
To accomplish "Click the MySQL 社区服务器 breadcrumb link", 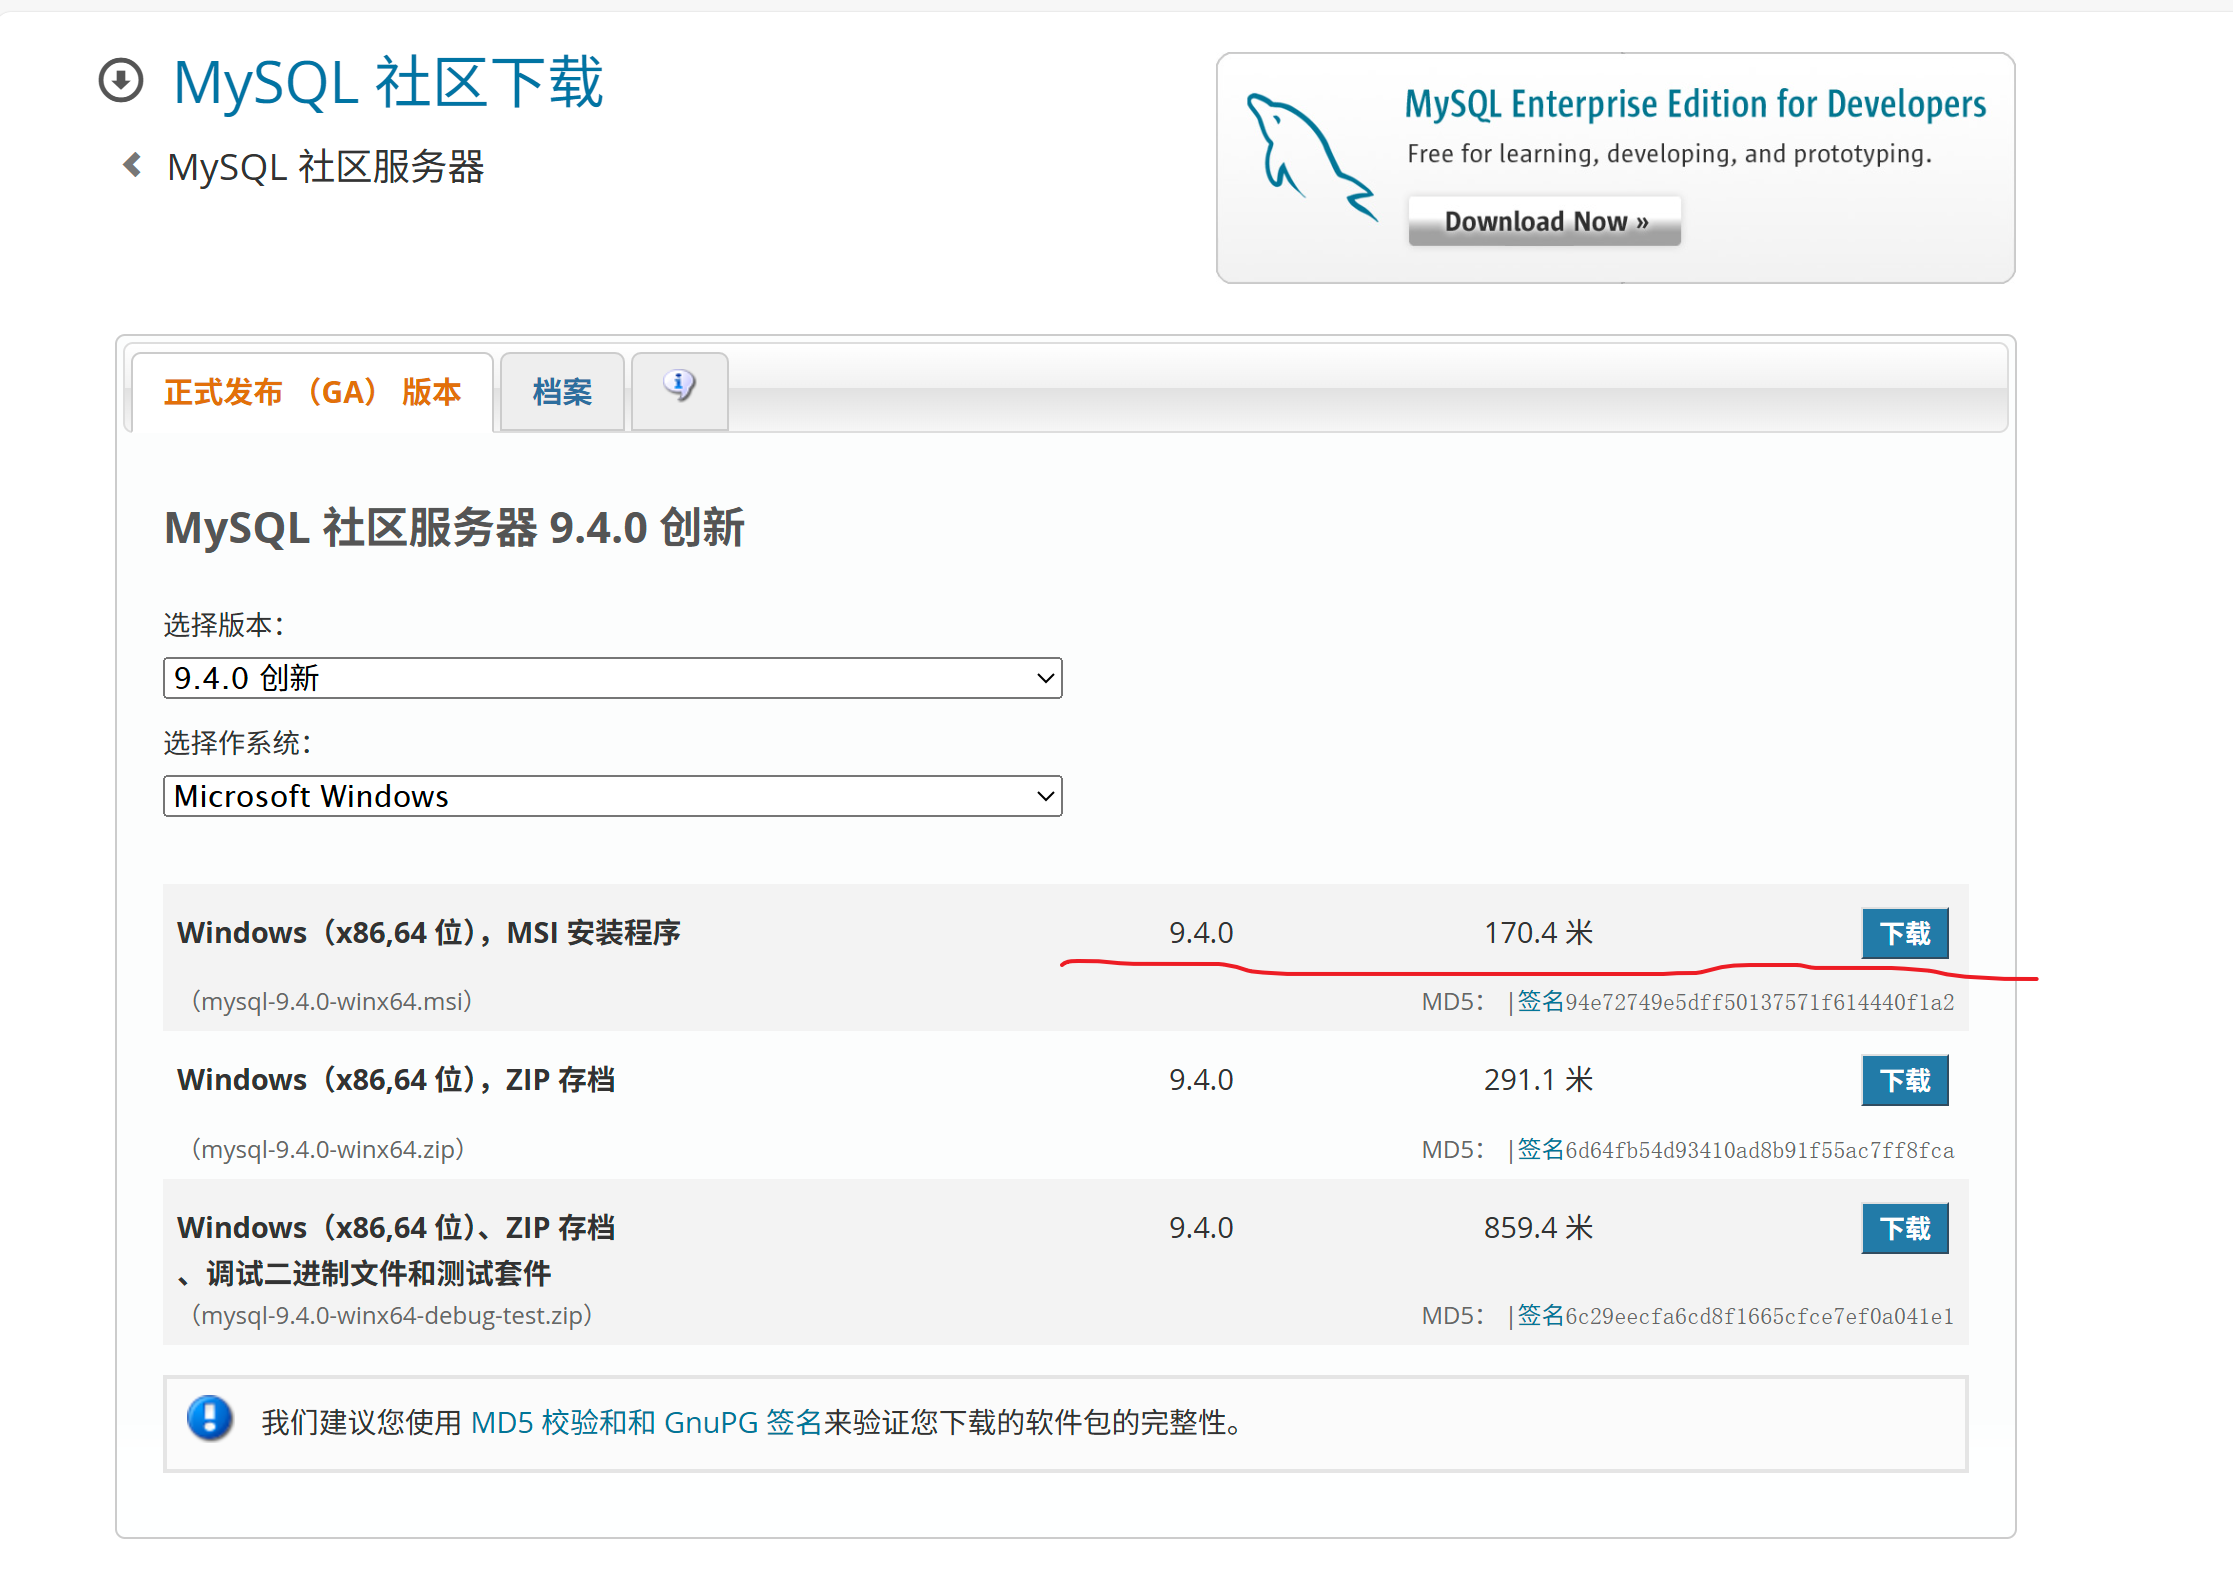I will (325, 166).
